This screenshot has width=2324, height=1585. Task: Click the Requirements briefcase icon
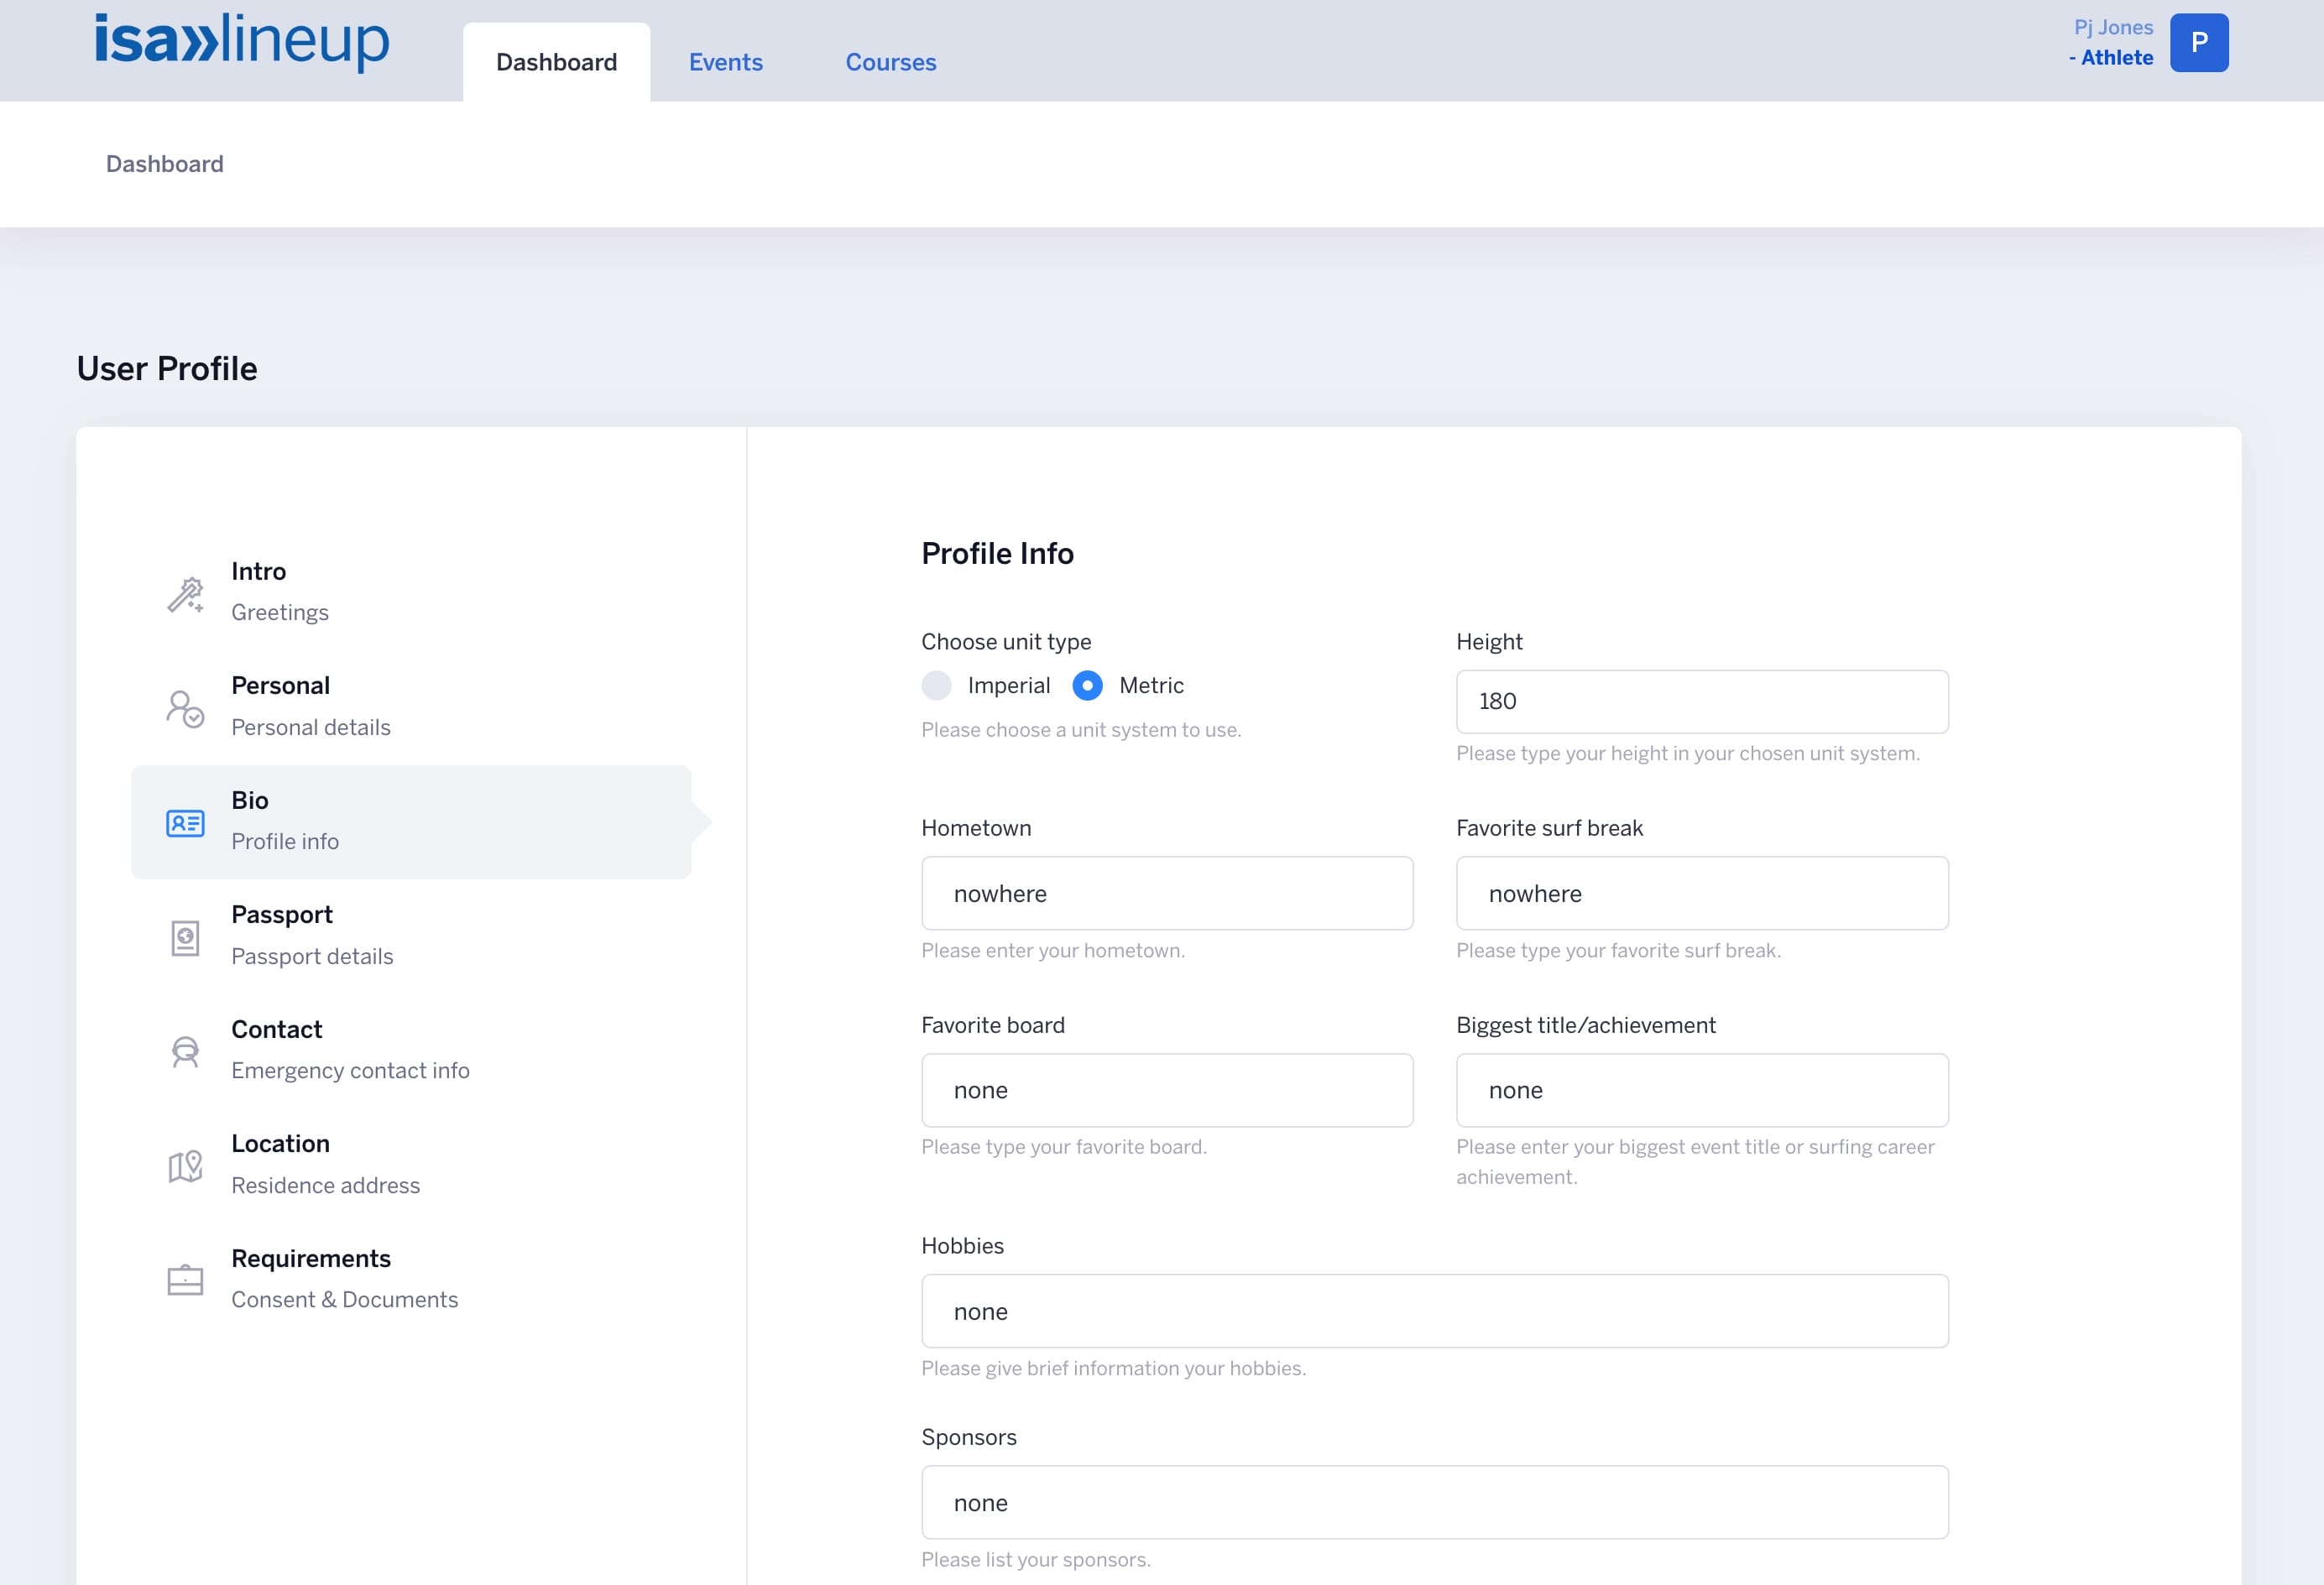coord(185,1280)
